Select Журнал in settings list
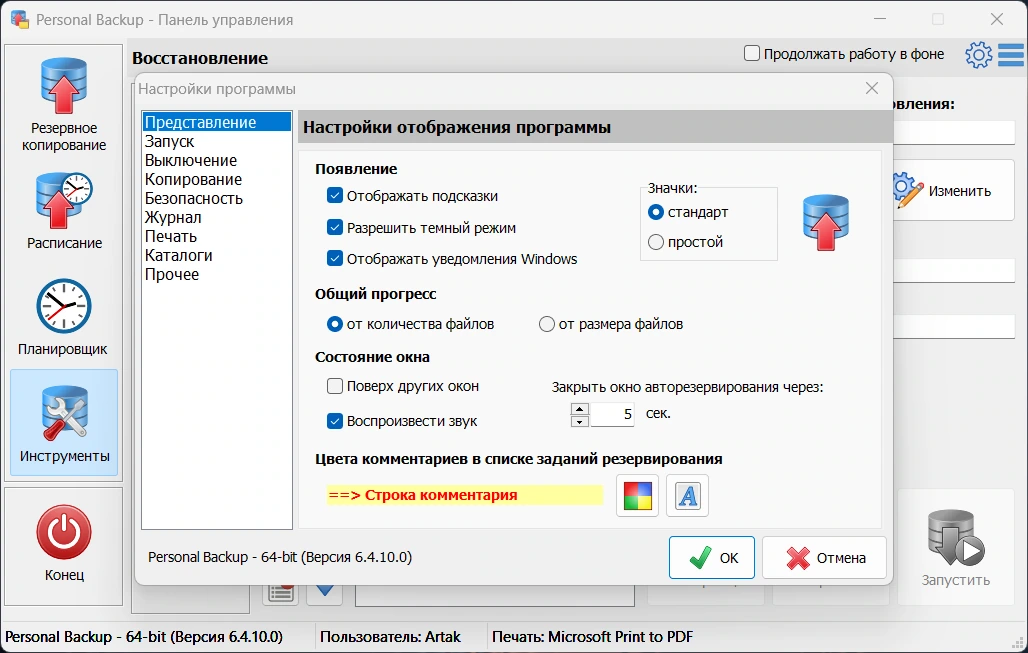This screenshot has height=653, width=1028. [216, 217]
